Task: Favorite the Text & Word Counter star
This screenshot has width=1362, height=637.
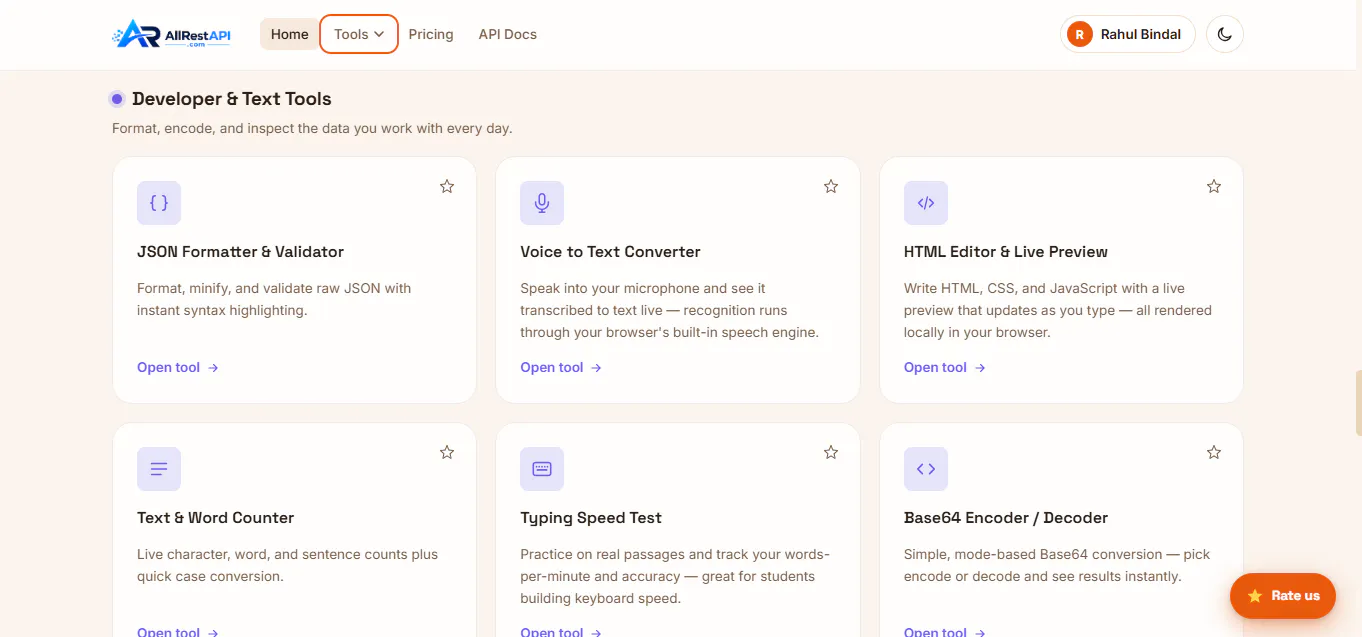Action: coord(447,452)
